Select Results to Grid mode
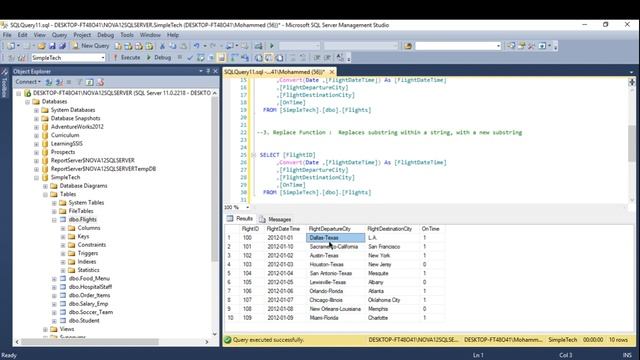The image size is (640, 360). [x=269, y=58]
